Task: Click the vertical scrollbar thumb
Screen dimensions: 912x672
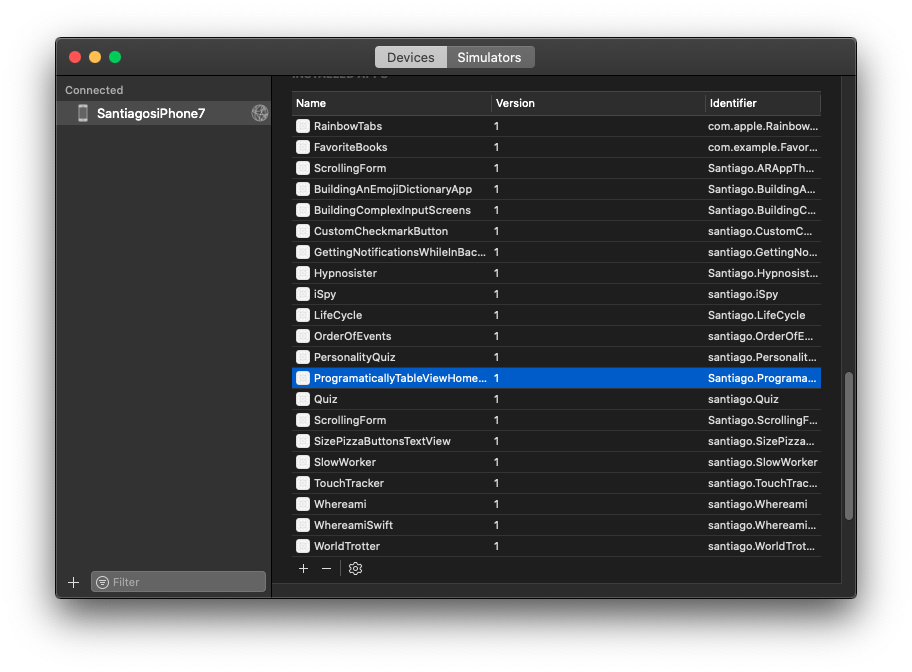Action: 849,446
